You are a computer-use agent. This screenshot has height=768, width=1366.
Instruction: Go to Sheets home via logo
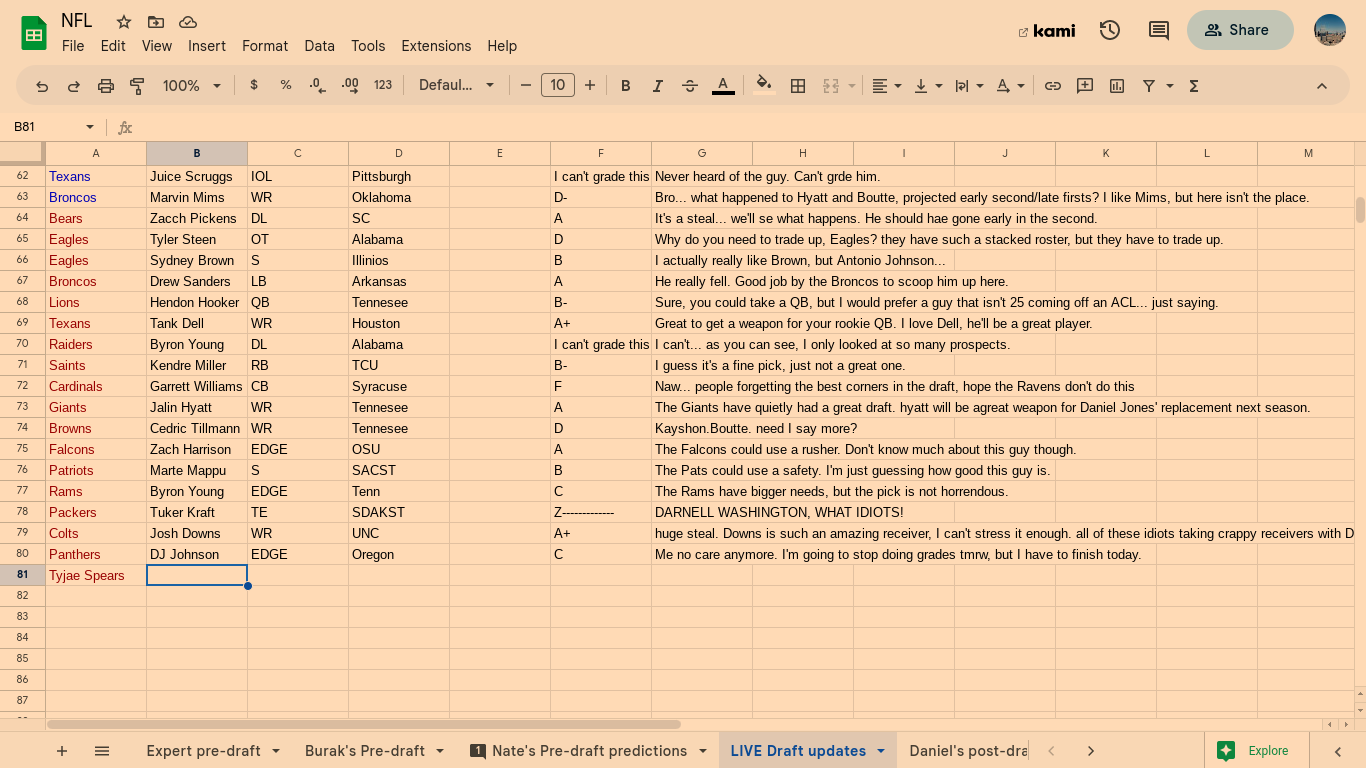click(x=34, y=34)
